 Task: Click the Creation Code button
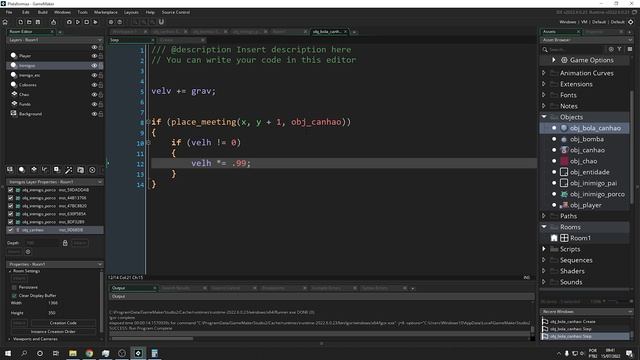point(63,323)
